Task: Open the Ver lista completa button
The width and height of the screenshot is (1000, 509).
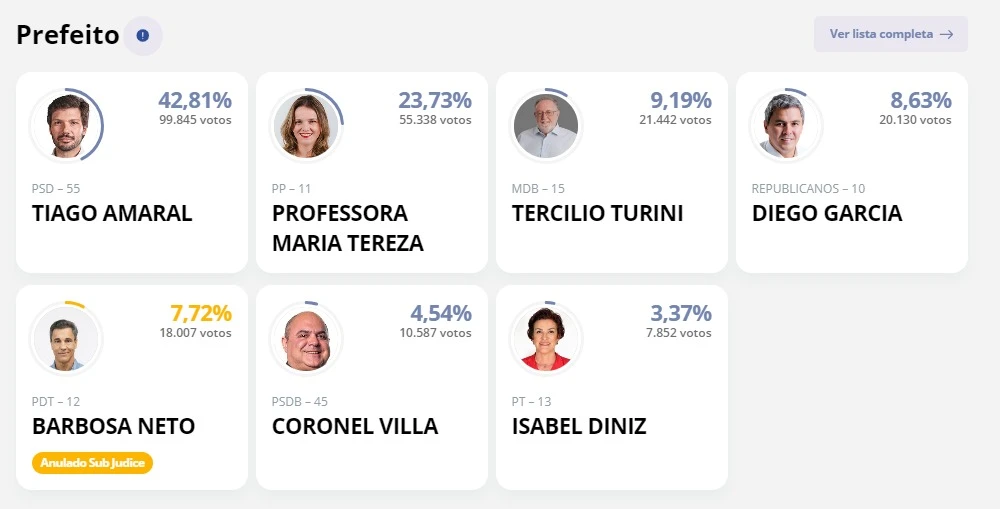Action: tap(890, 34)
